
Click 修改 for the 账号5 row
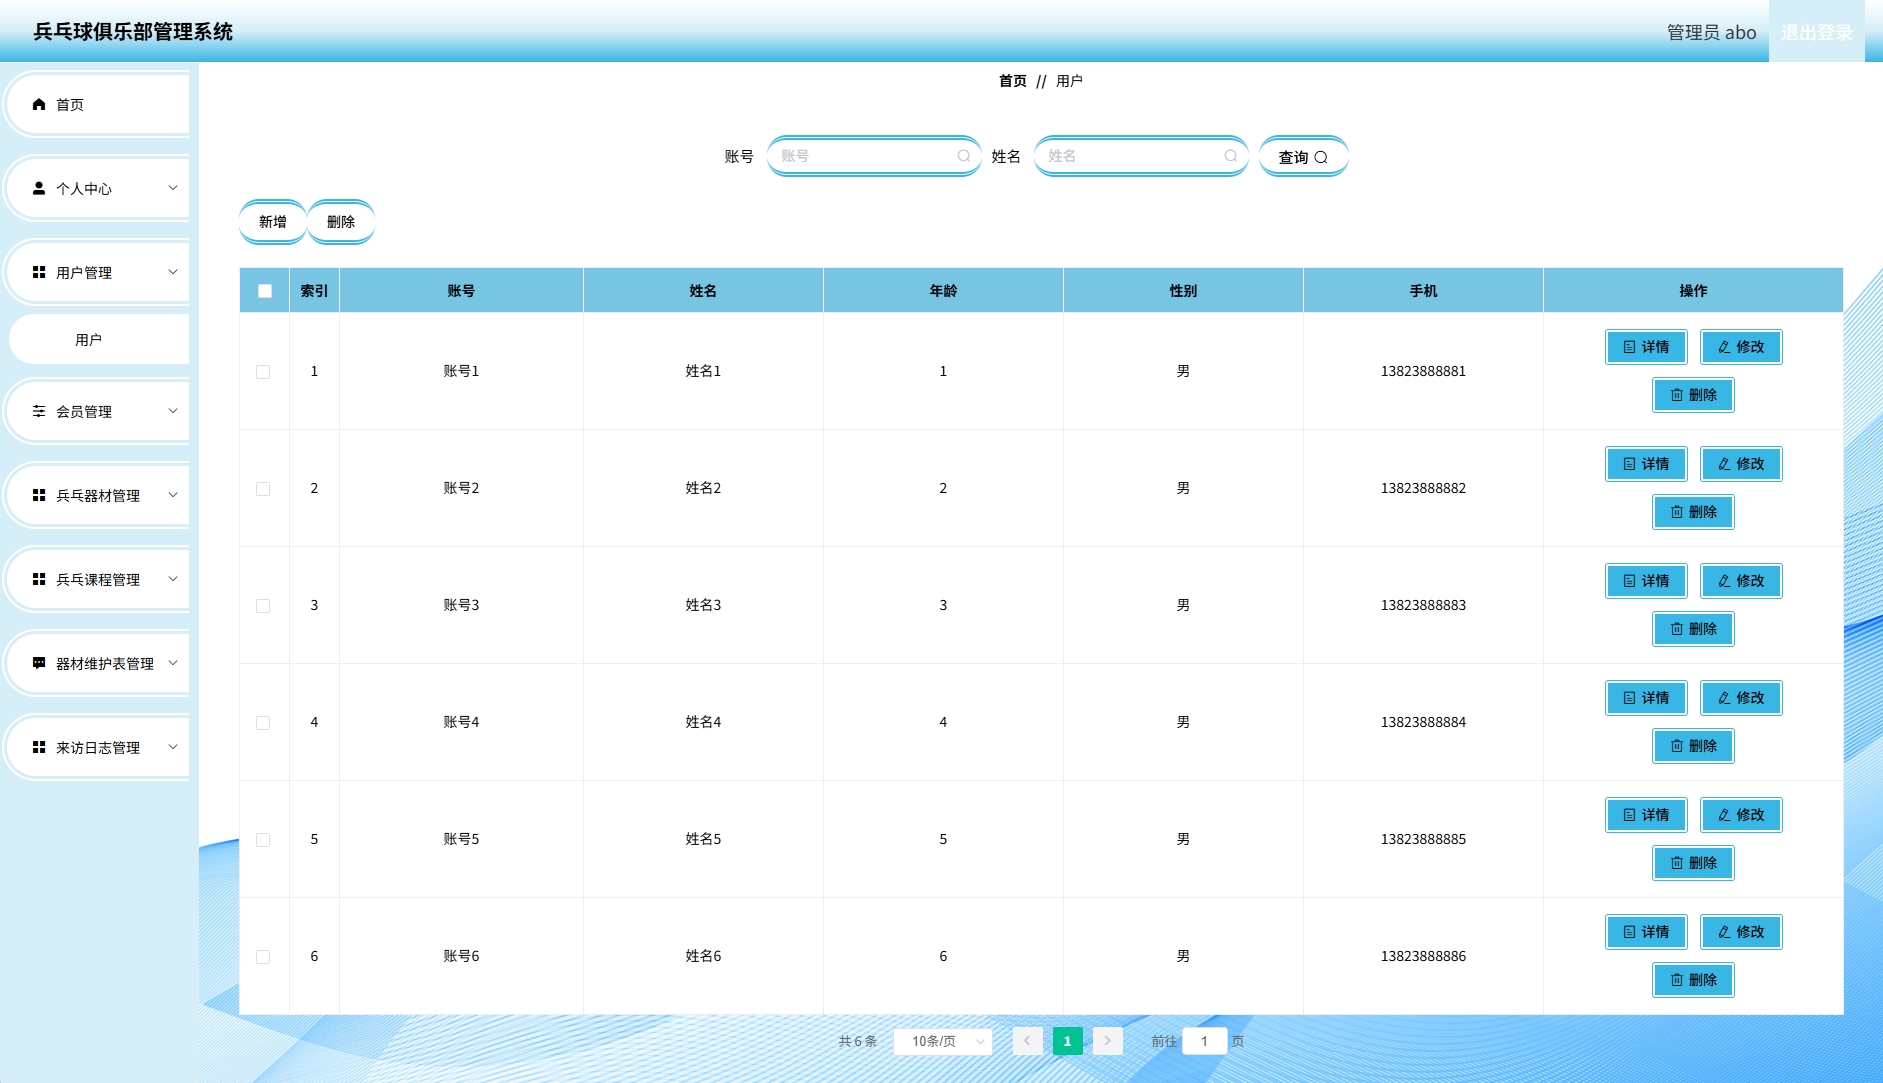pos(1741,815)
